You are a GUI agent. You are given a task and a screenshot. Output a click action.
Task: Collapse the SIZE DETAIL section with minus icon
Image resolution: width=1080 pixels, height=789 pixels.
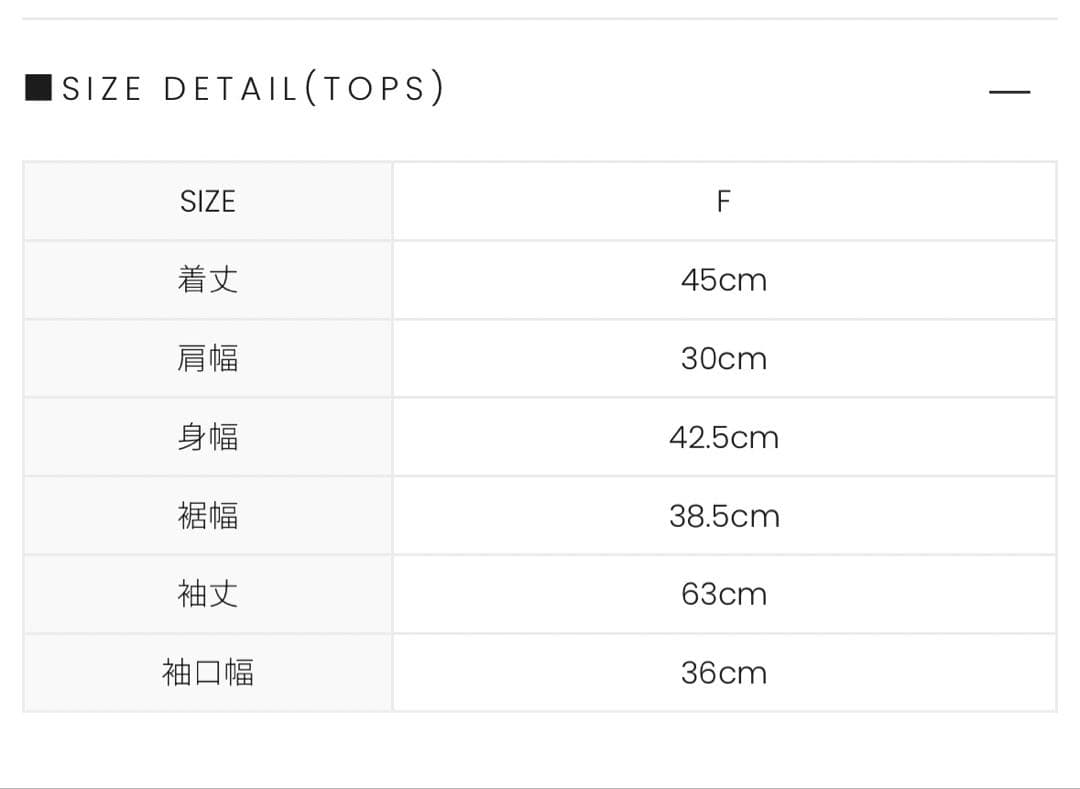coord(1009,92)
